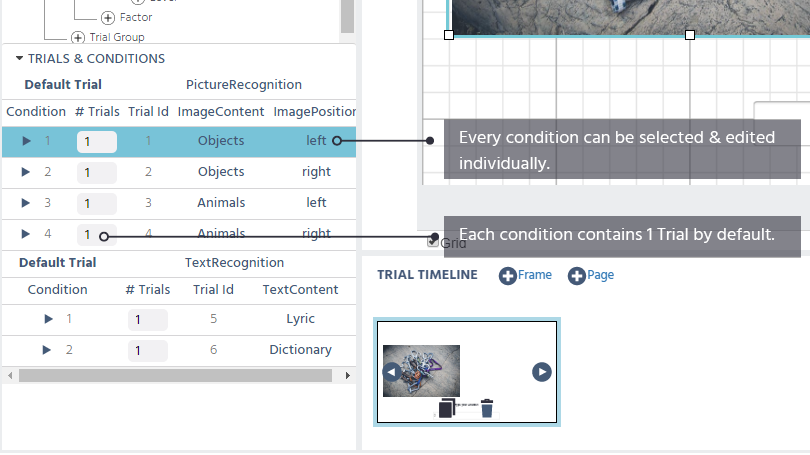
Task: Expand PictureRecognition condition 3 row
Action: point(25,202)
